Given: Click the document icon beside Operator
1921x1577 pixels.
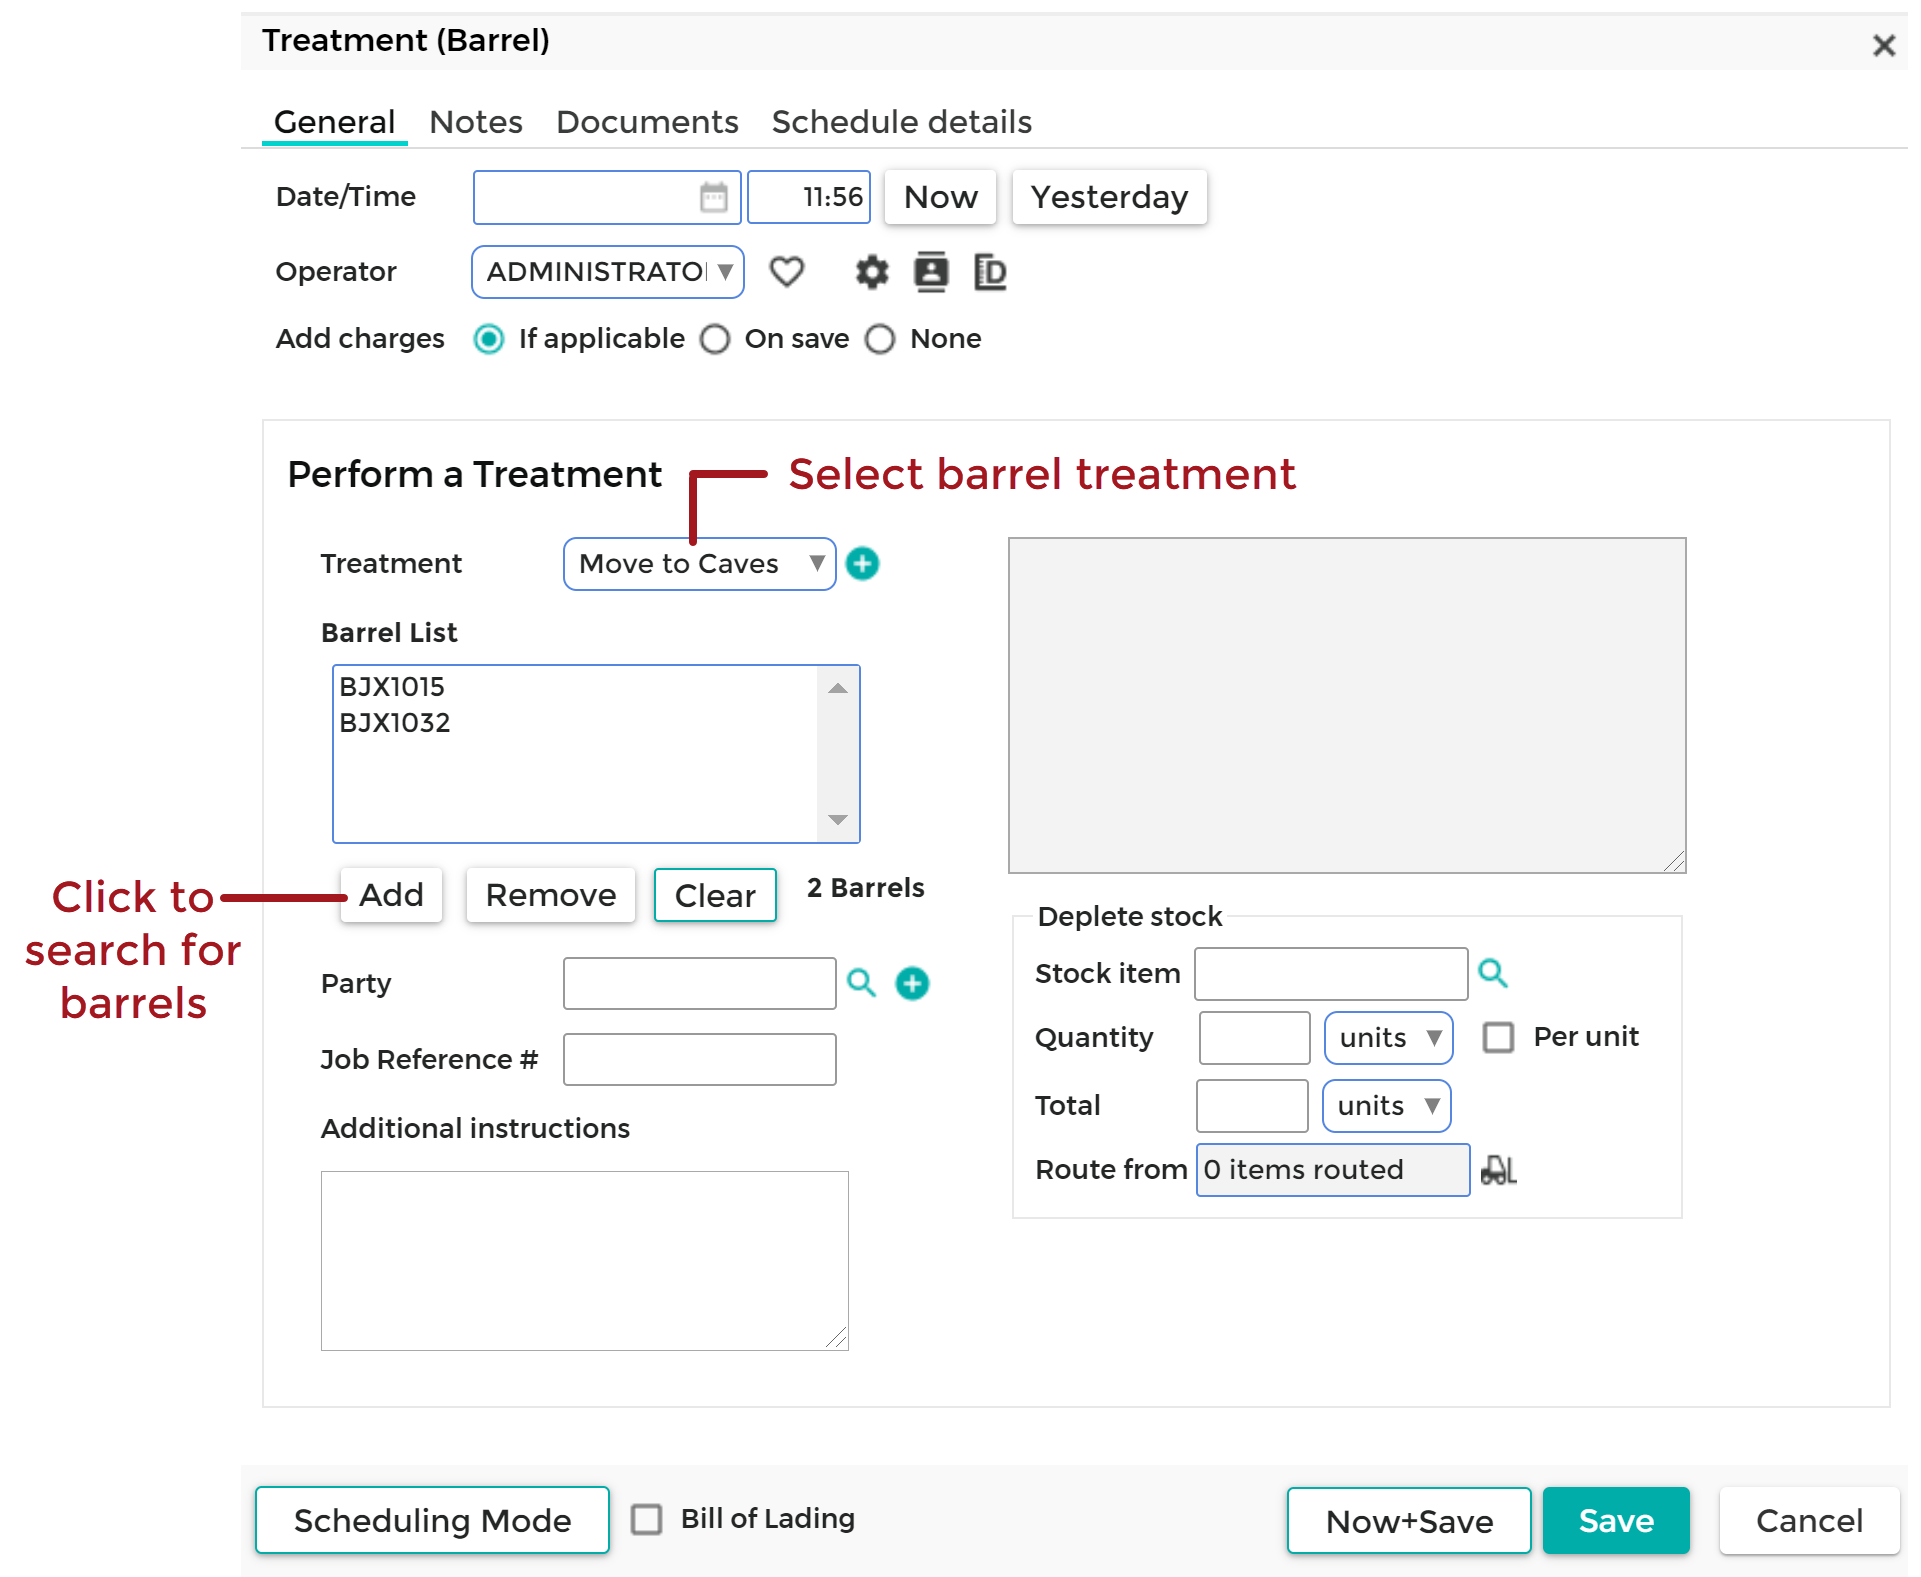Looking at the screenshot, I should (990, 272).
